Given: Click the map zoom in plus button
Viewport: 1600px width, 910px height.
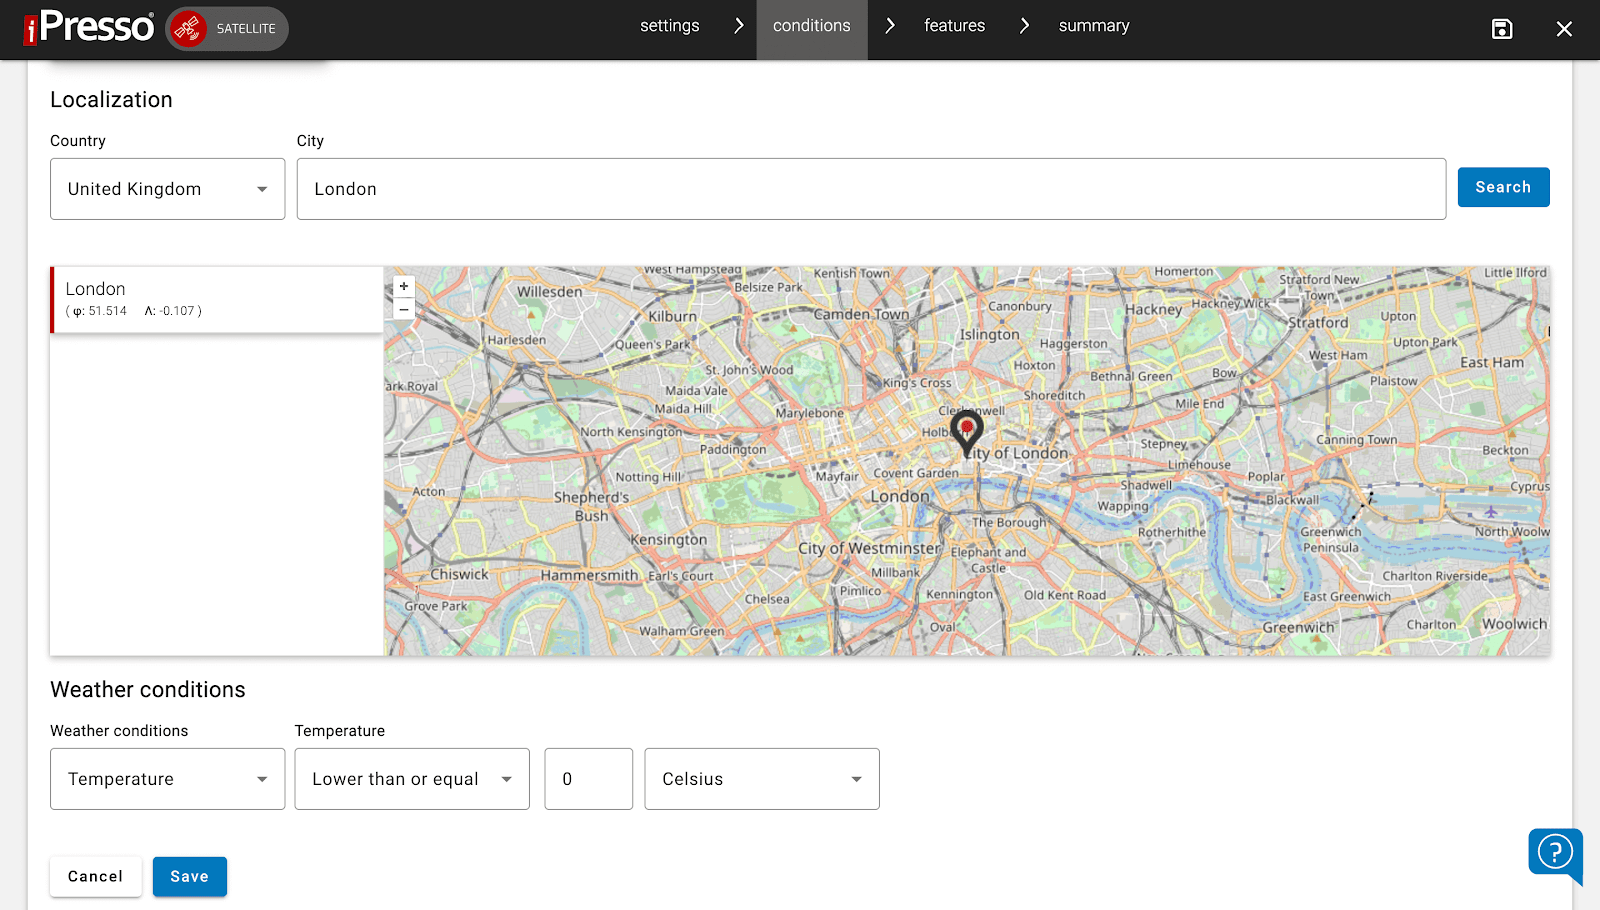Looking at the screenshot, I should [x=404, y=286].
